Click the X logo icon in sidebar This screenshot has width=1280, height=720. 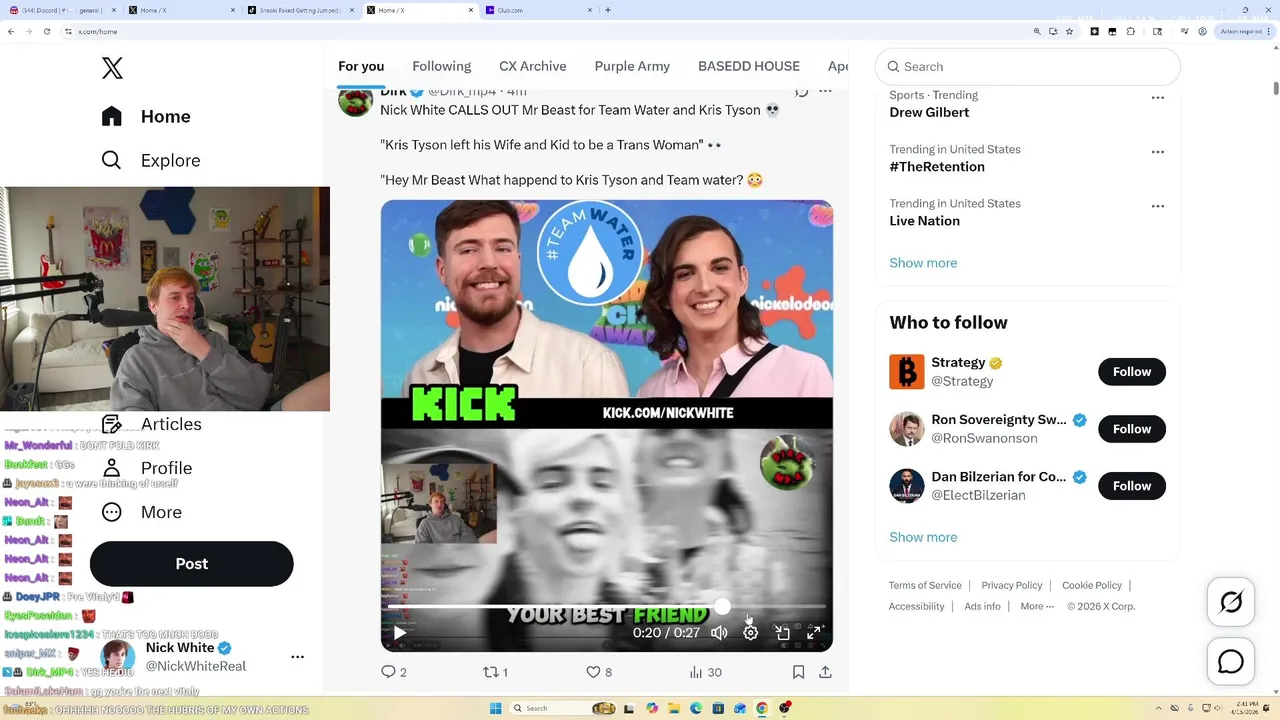coord(112,68)
